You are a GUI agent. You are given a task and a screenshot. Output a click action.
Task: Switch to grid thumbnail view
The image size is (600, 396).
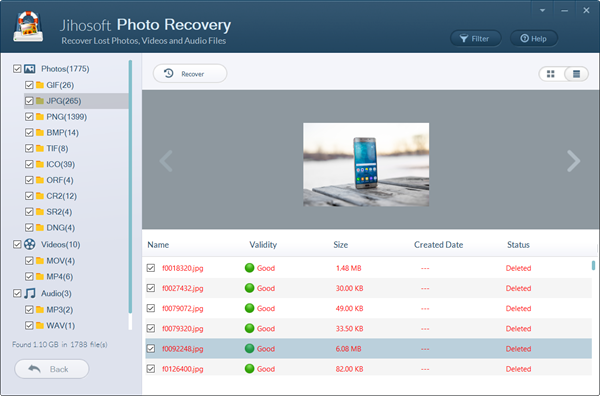point(551,74)
